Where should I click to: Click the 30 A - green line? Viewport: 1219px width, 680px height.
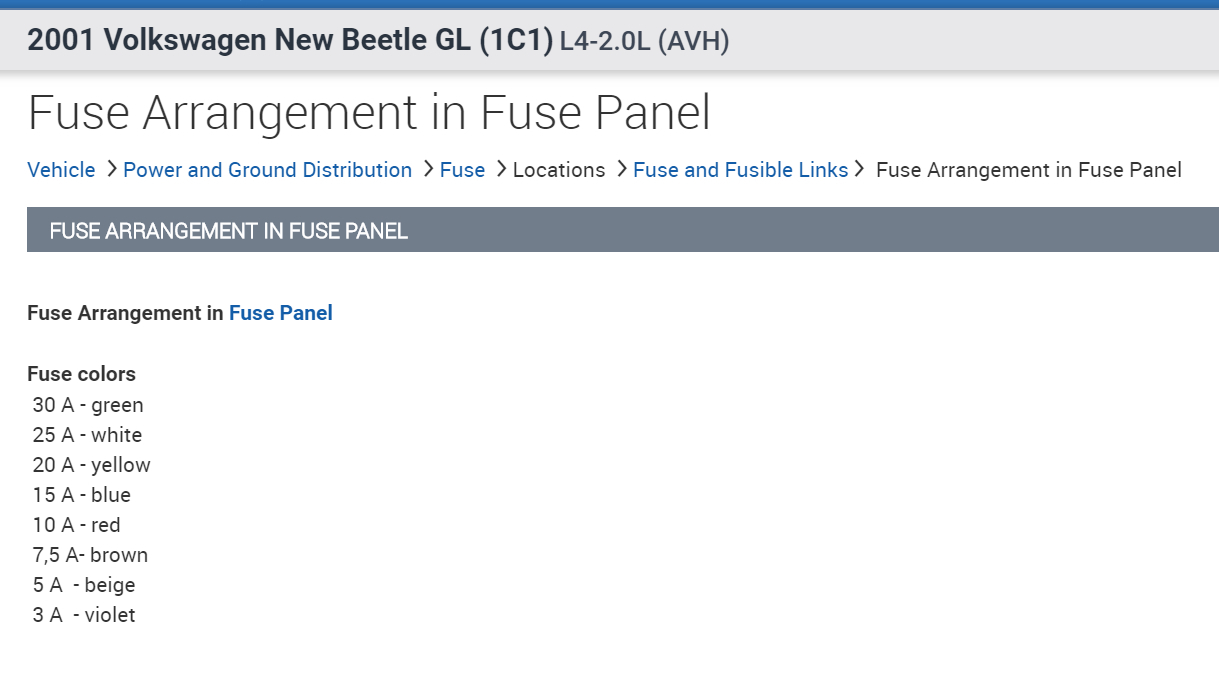88,405
